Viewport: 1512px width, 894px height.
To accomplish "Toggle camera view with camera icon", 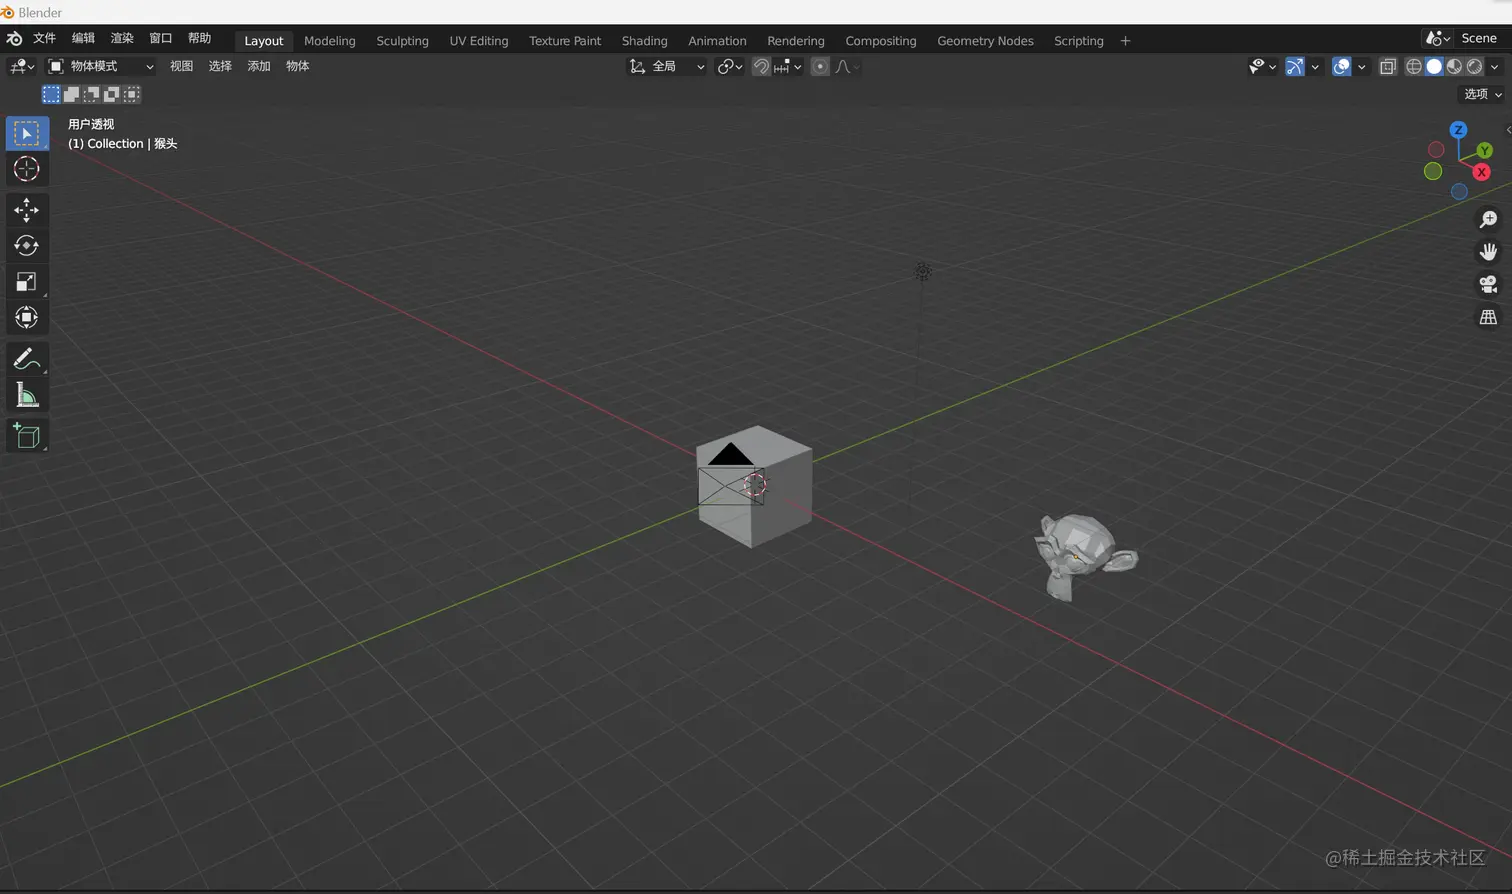I will click(x=1488, y=284).
